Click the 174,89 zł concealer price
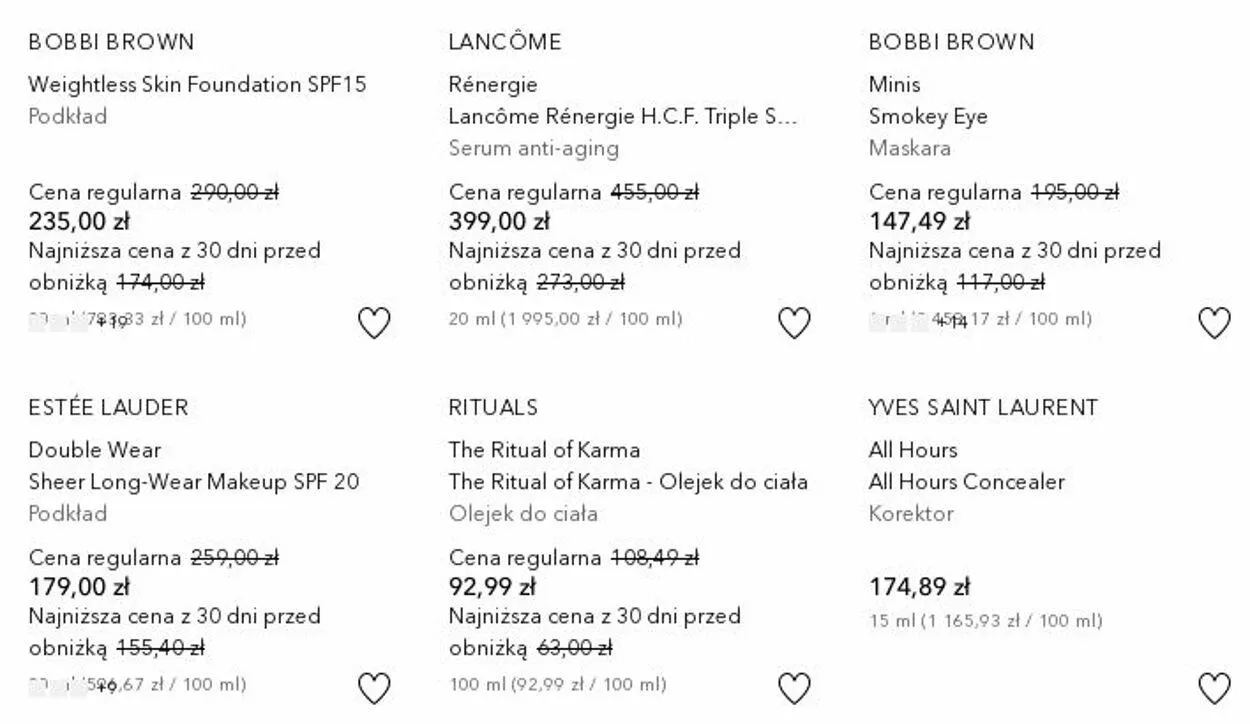Viewport: 1250px width, 724px height. point(919,586)
